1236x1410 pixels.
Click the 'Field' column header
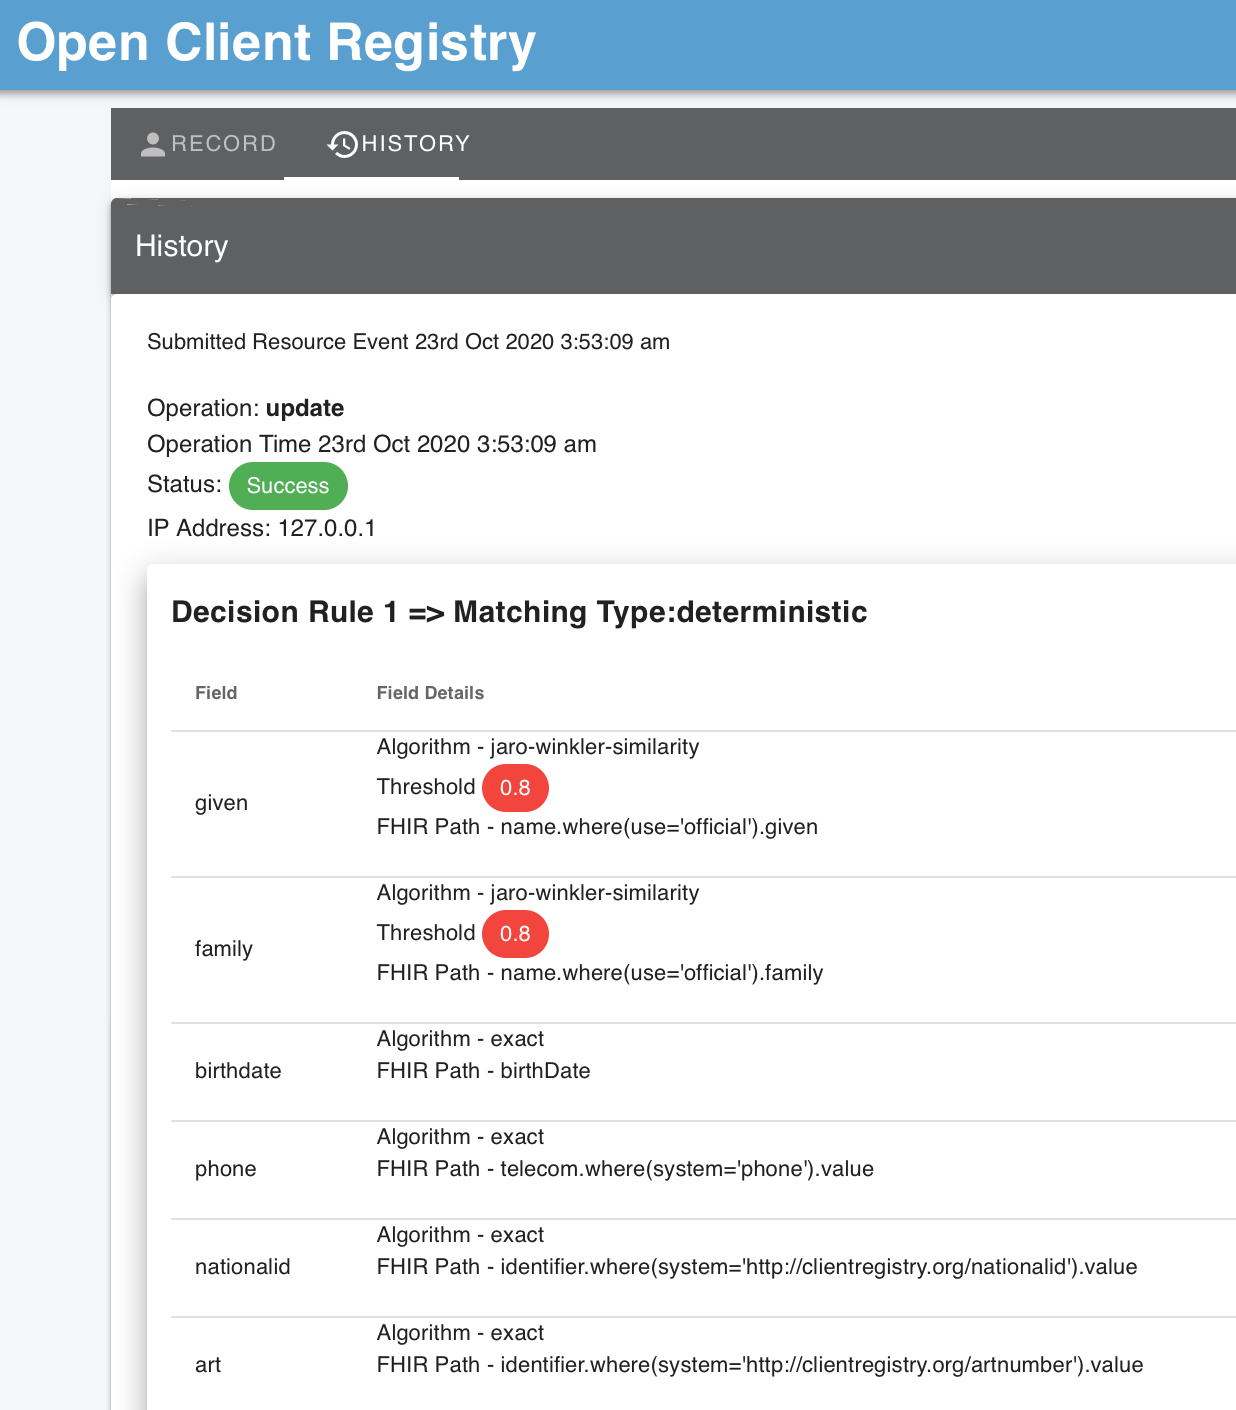click(x=216, y=693)
